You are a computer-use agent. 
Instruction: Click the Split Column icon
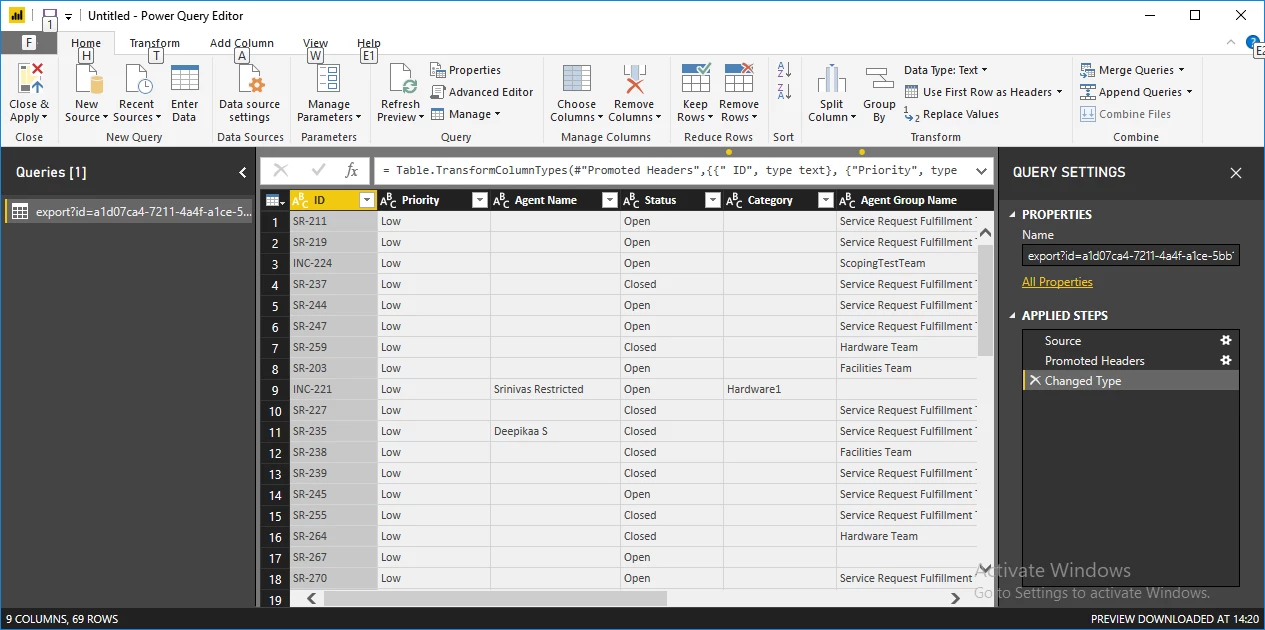click(x=832, y=79)
